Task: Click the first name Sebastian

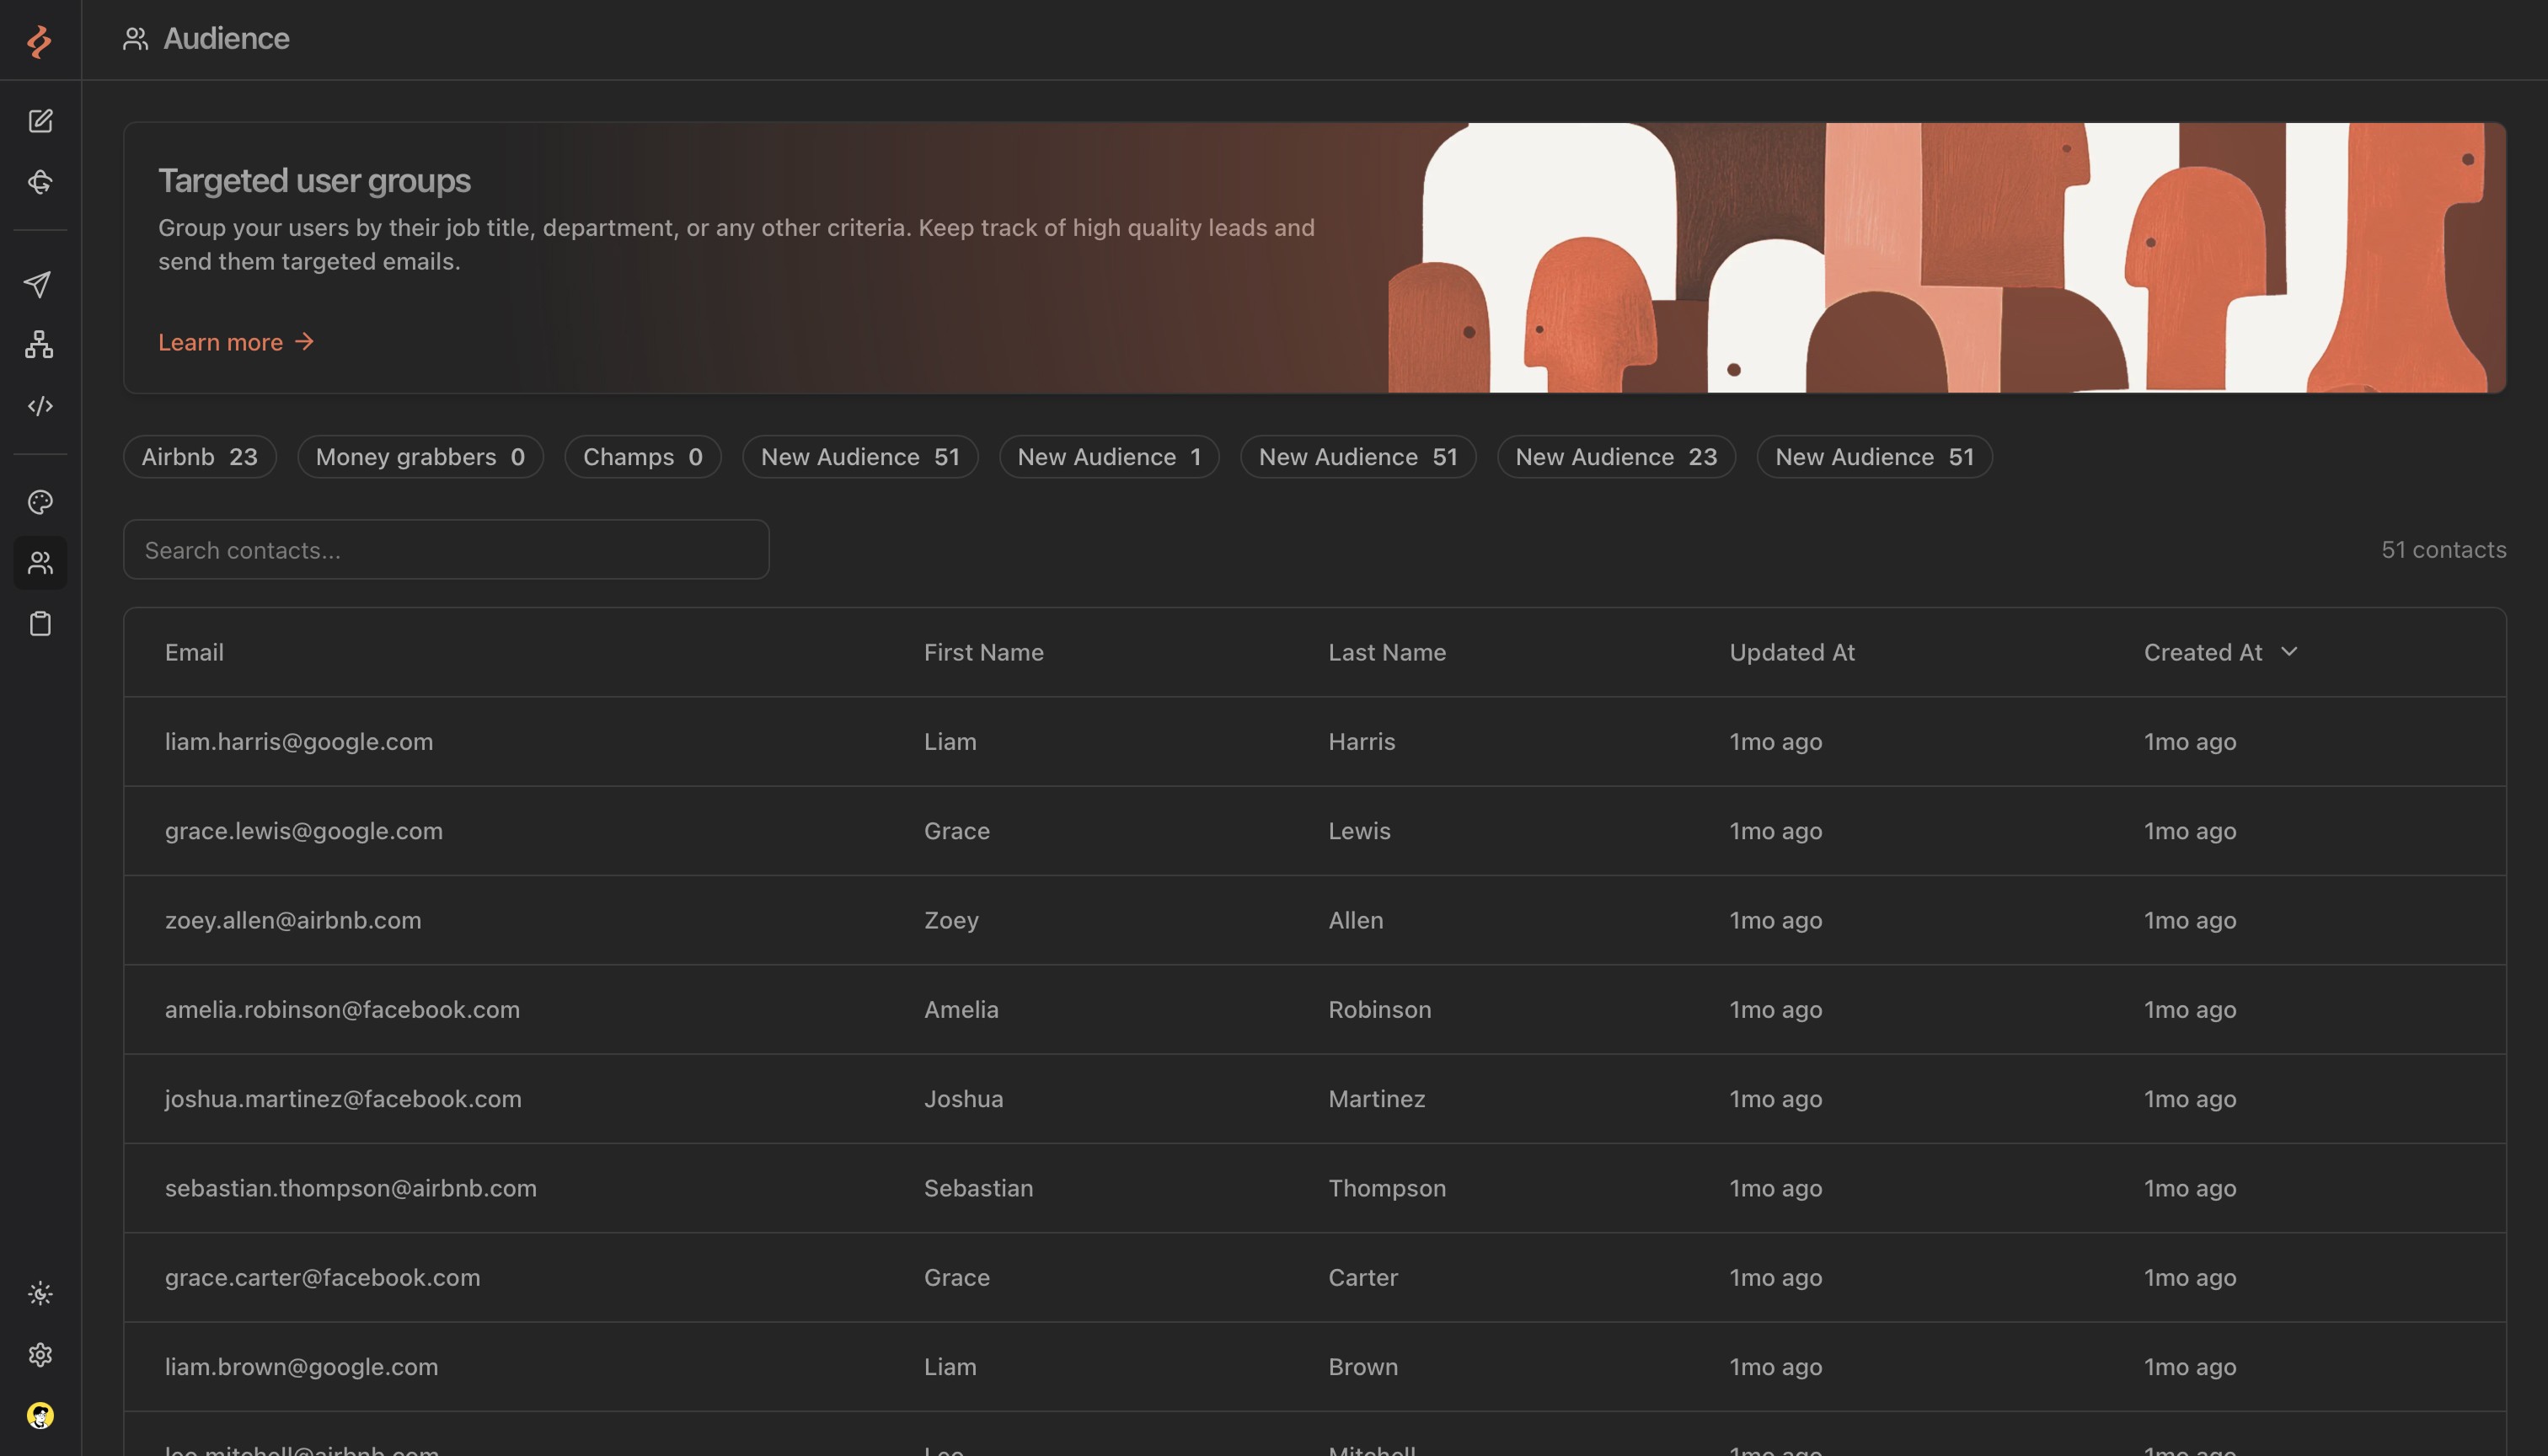Action: coord(978,1188)
